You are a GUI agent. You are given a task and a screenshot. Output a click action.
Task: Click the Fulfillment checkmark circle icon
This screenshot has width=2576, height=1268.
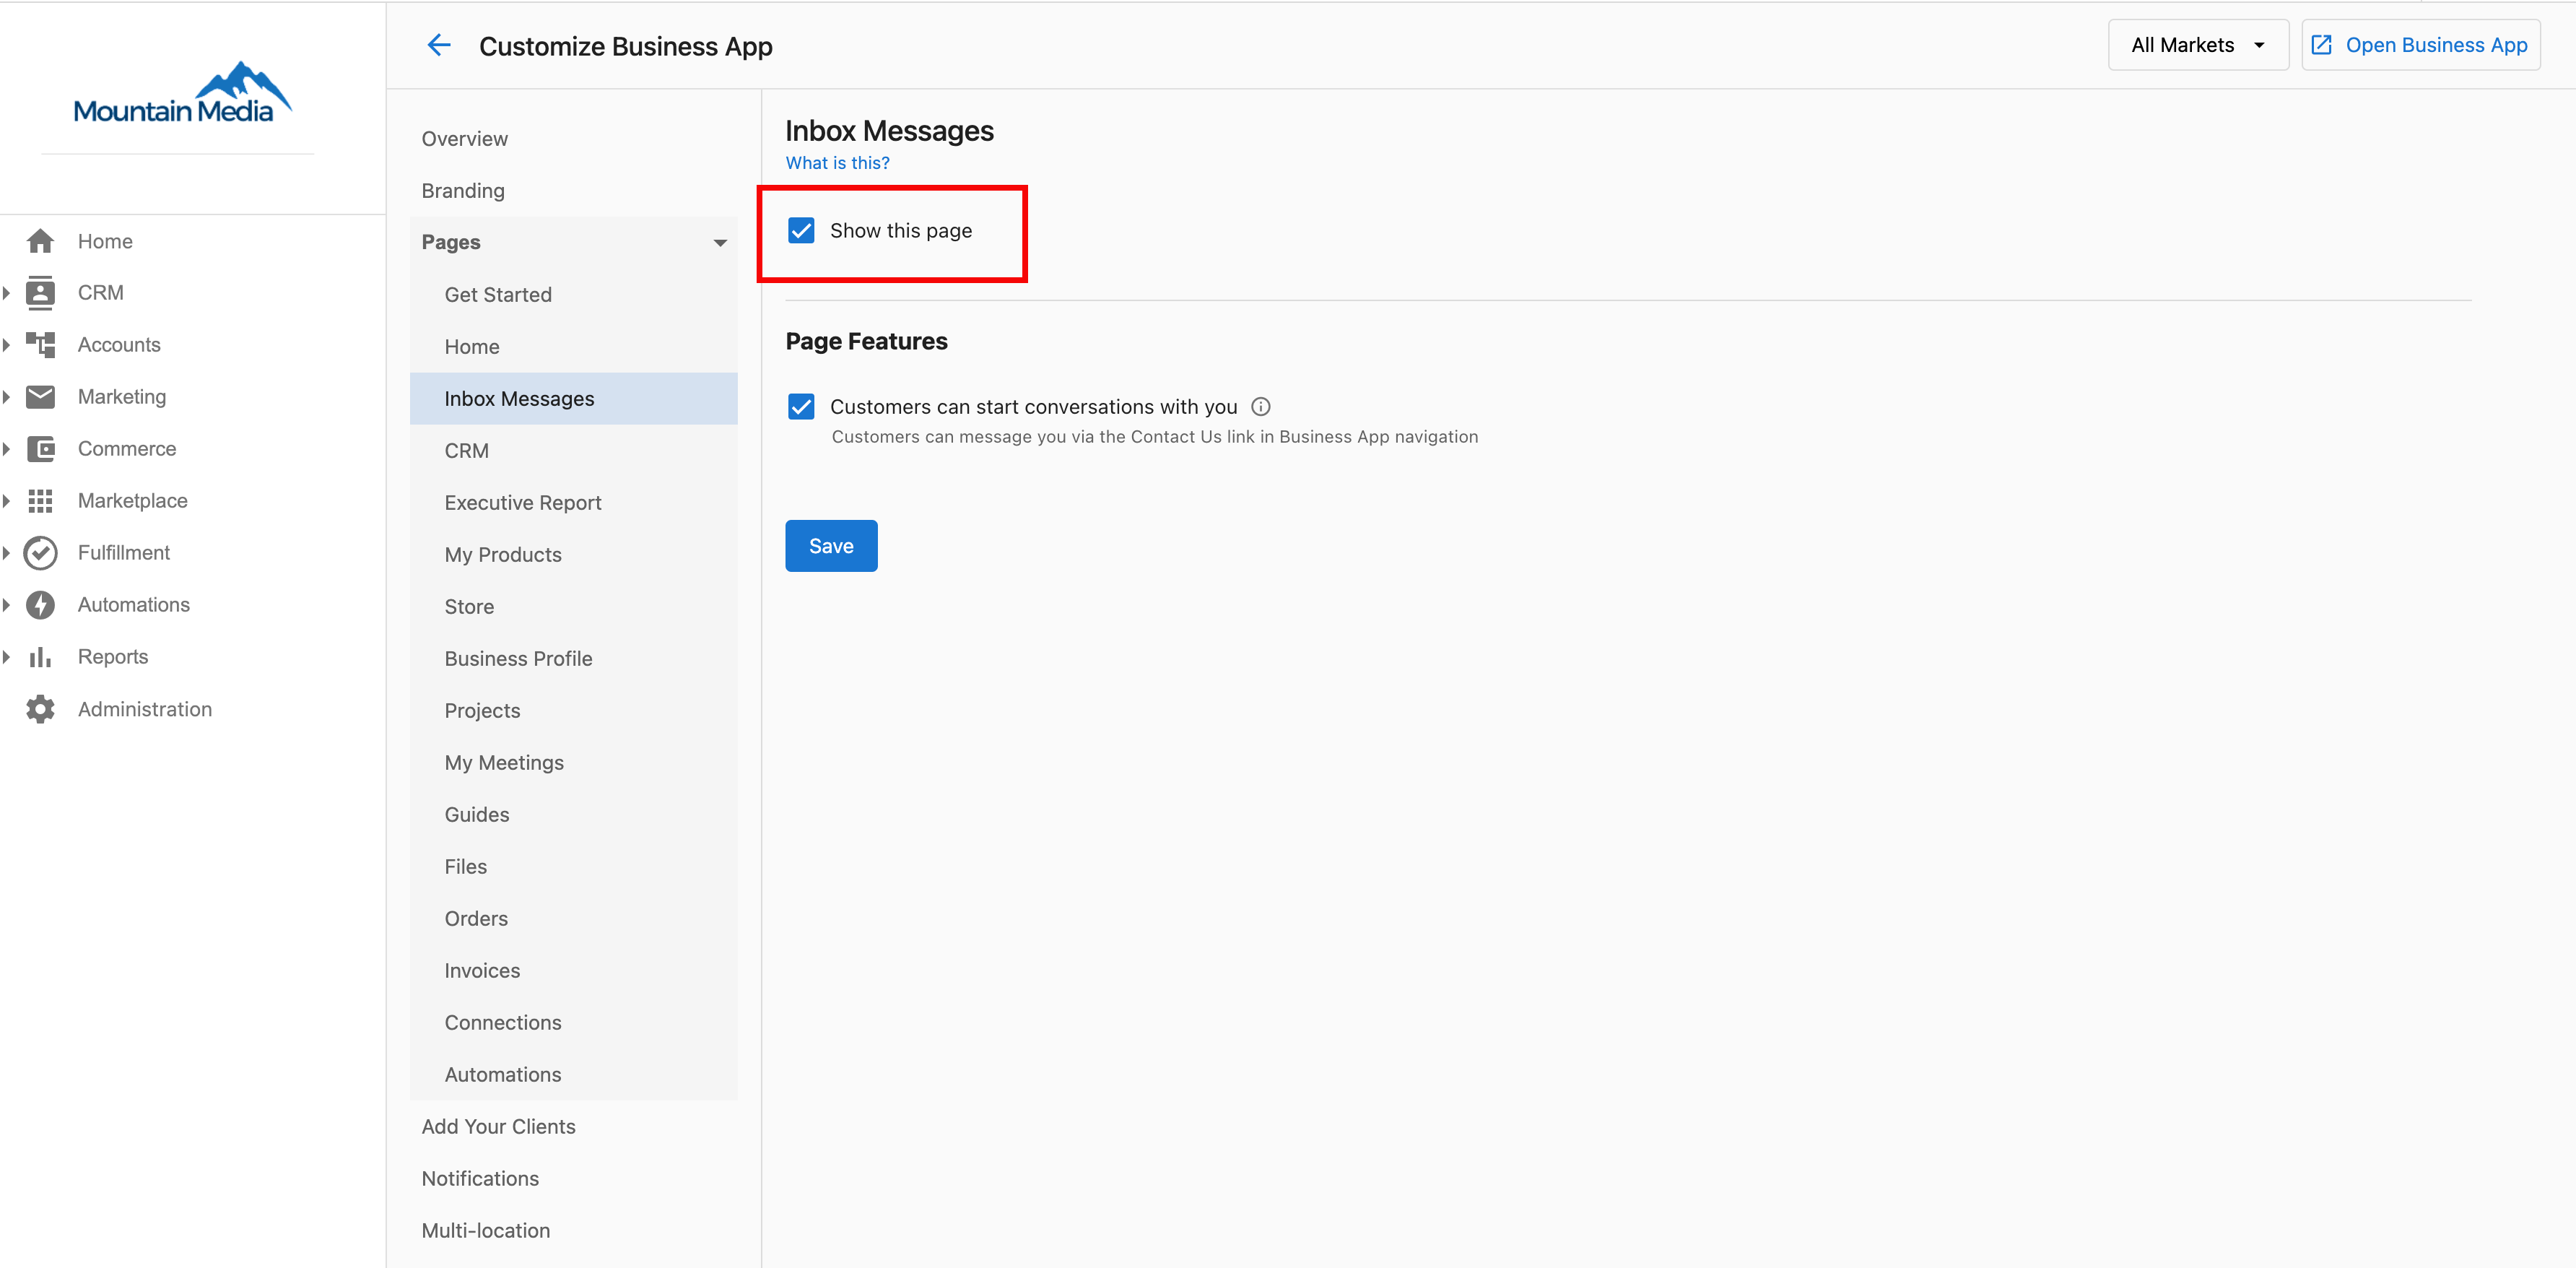coord(40,553)
